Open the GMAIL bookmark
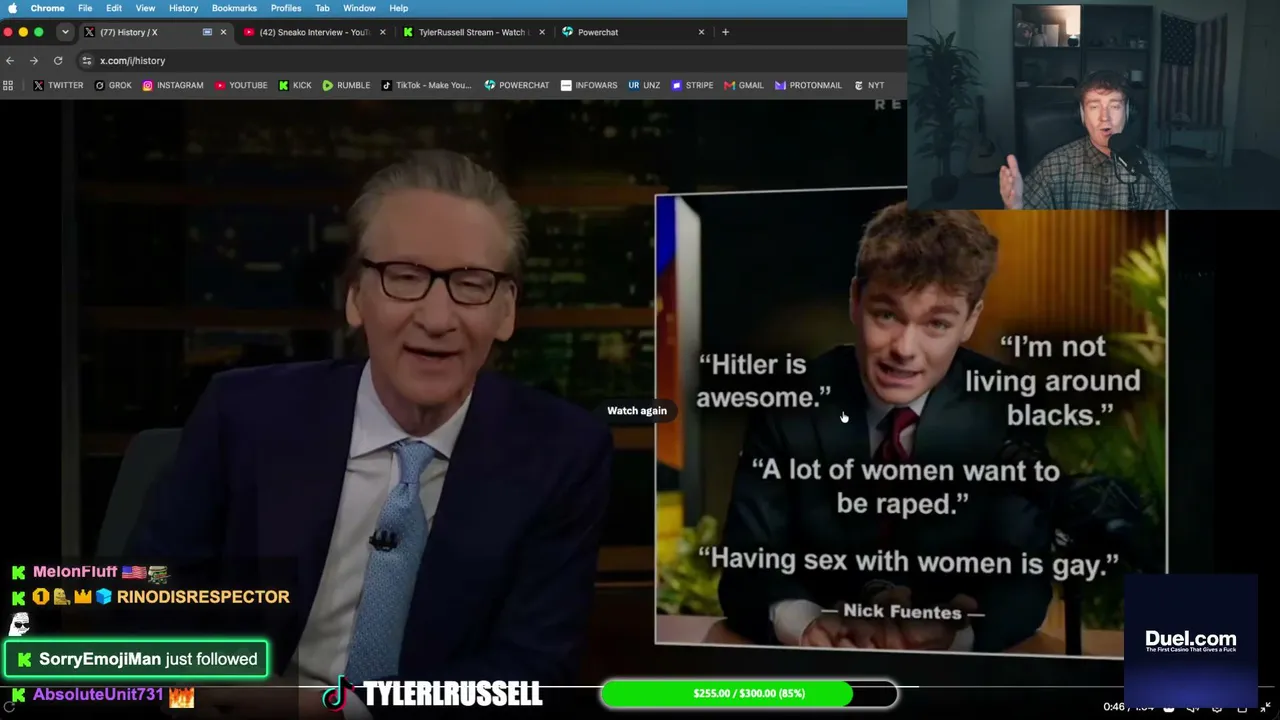This screenshot has width=1280, height=720. click(x=744, y=86)
